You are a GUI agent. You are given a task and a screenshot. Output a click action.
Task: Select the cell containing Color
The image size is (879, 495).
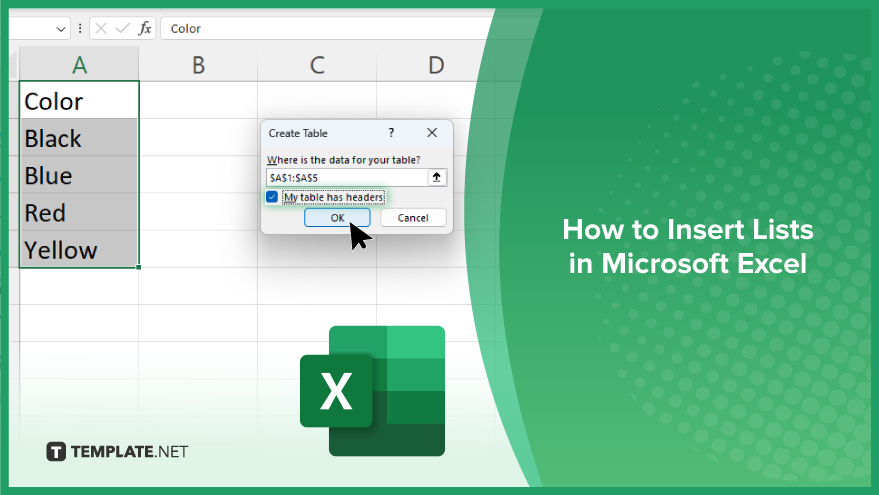coord(79,100)
